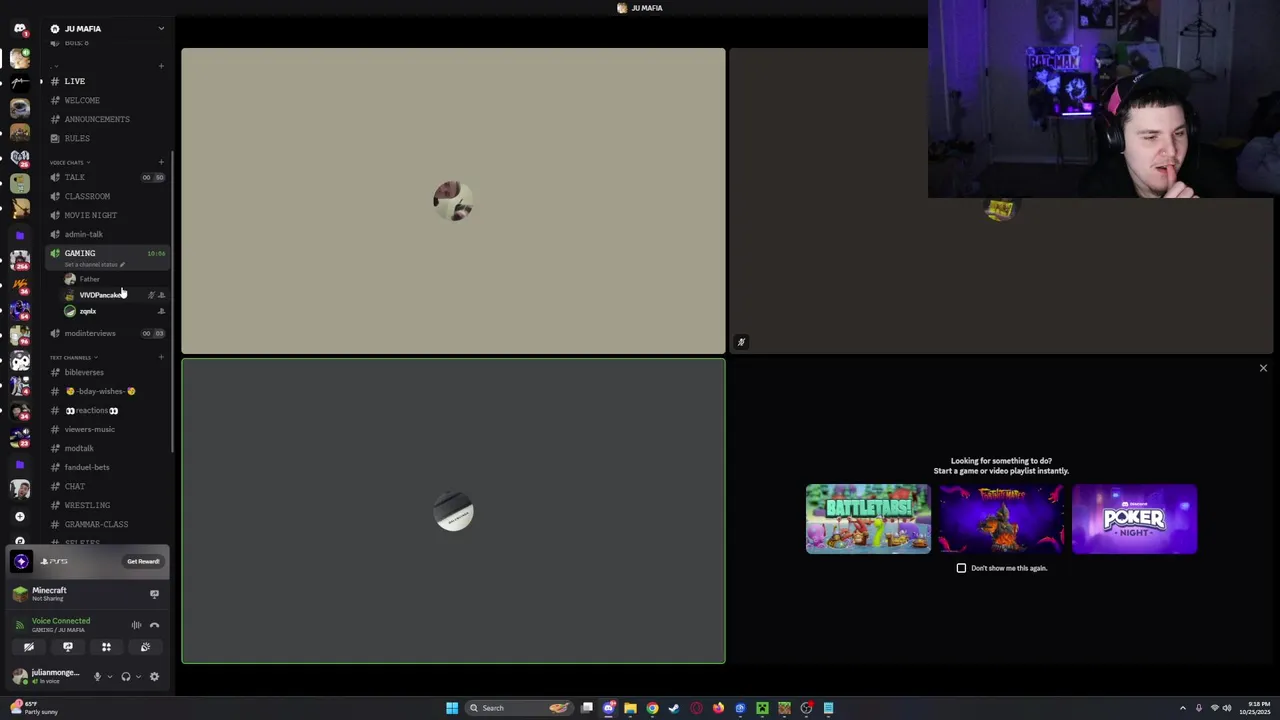Share your screen from voice panel

pos(68,647)
